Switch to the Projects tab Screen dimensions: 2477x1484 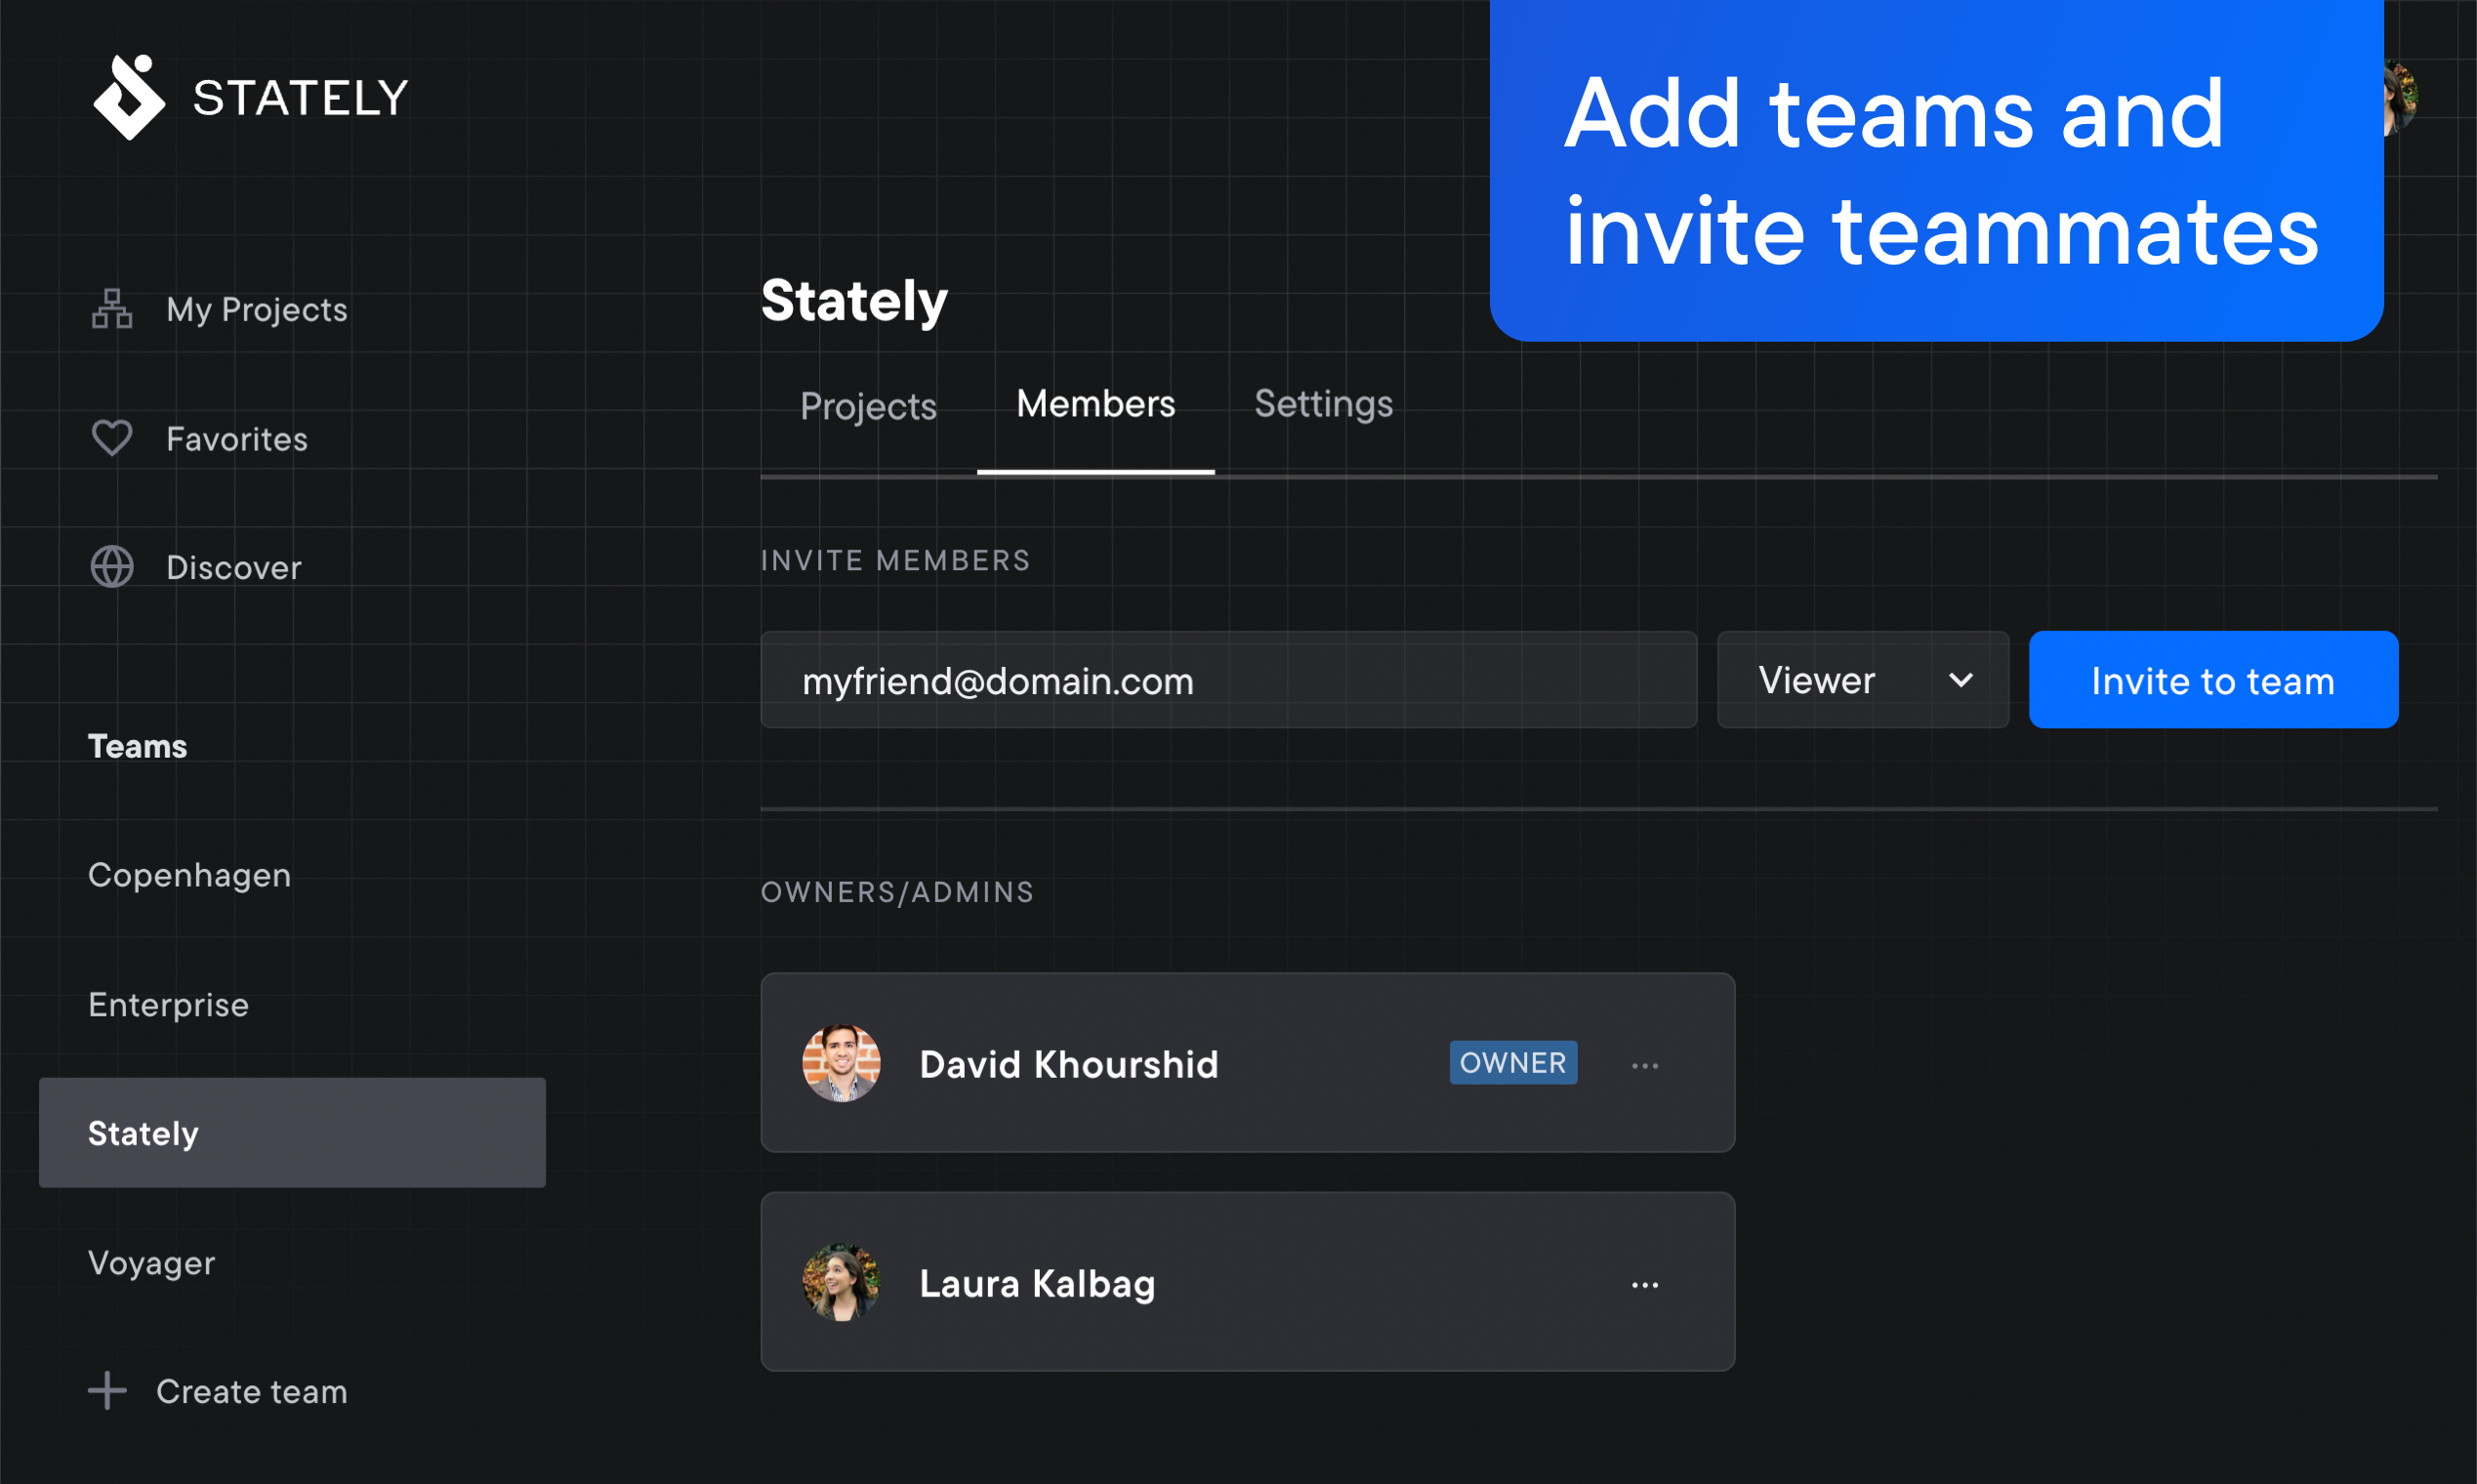click(x=868, y=406)
